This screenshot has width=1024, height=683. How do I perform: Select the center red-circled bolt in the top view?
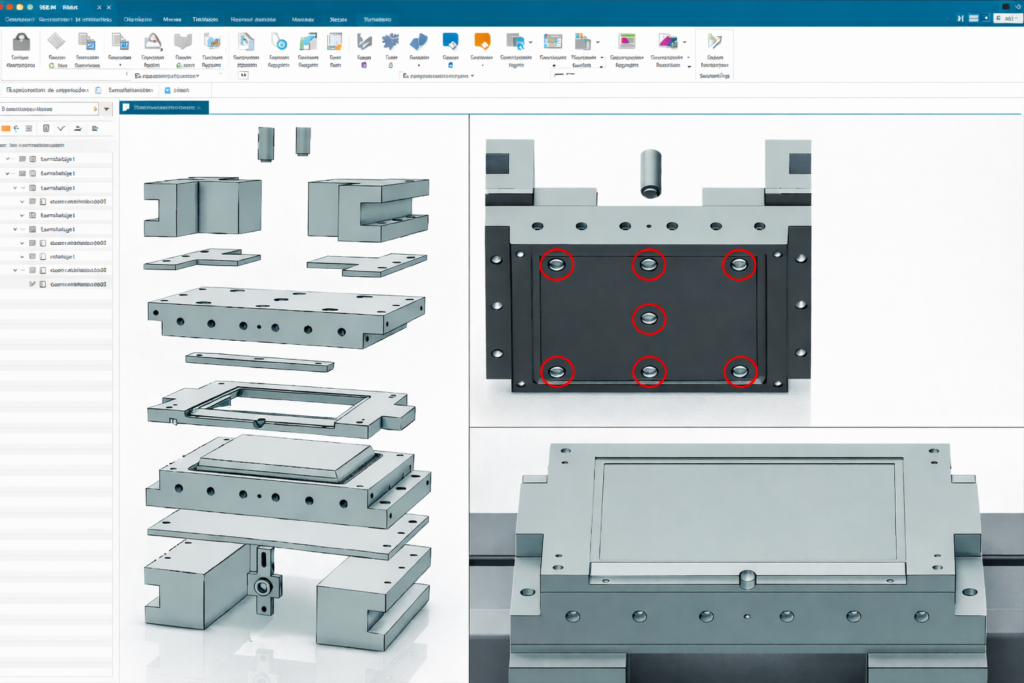click(x=649, y=318)
